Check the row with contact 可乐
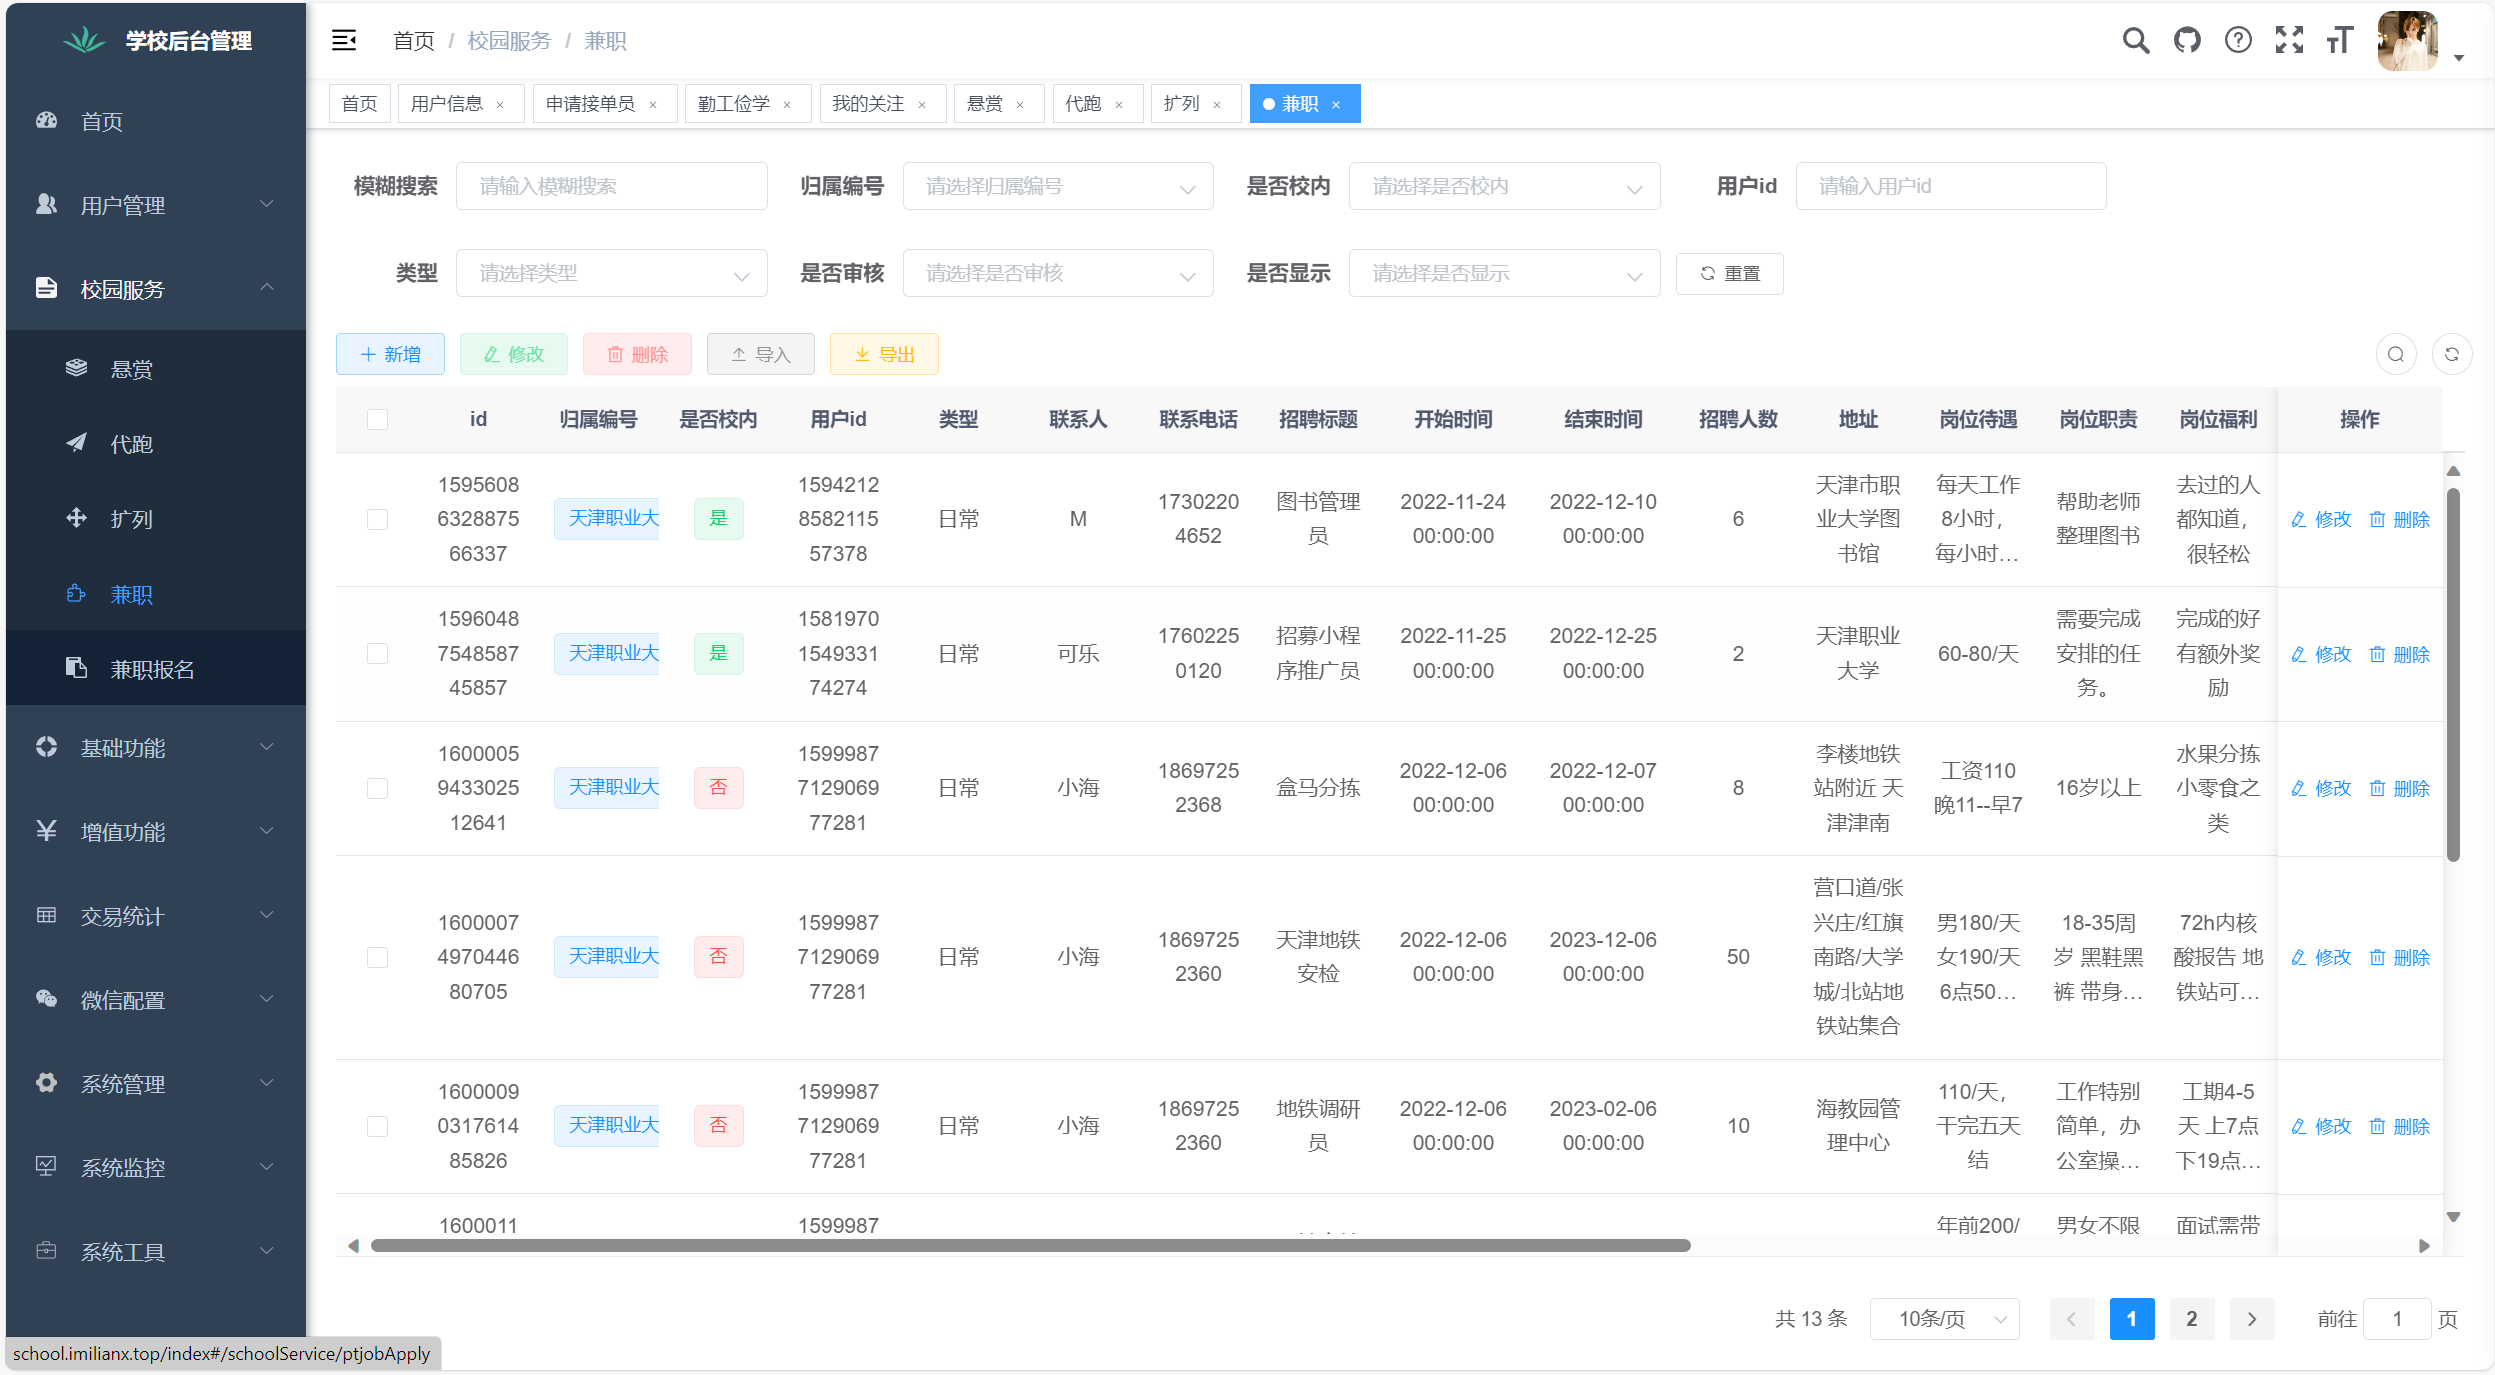 point(377,653)
